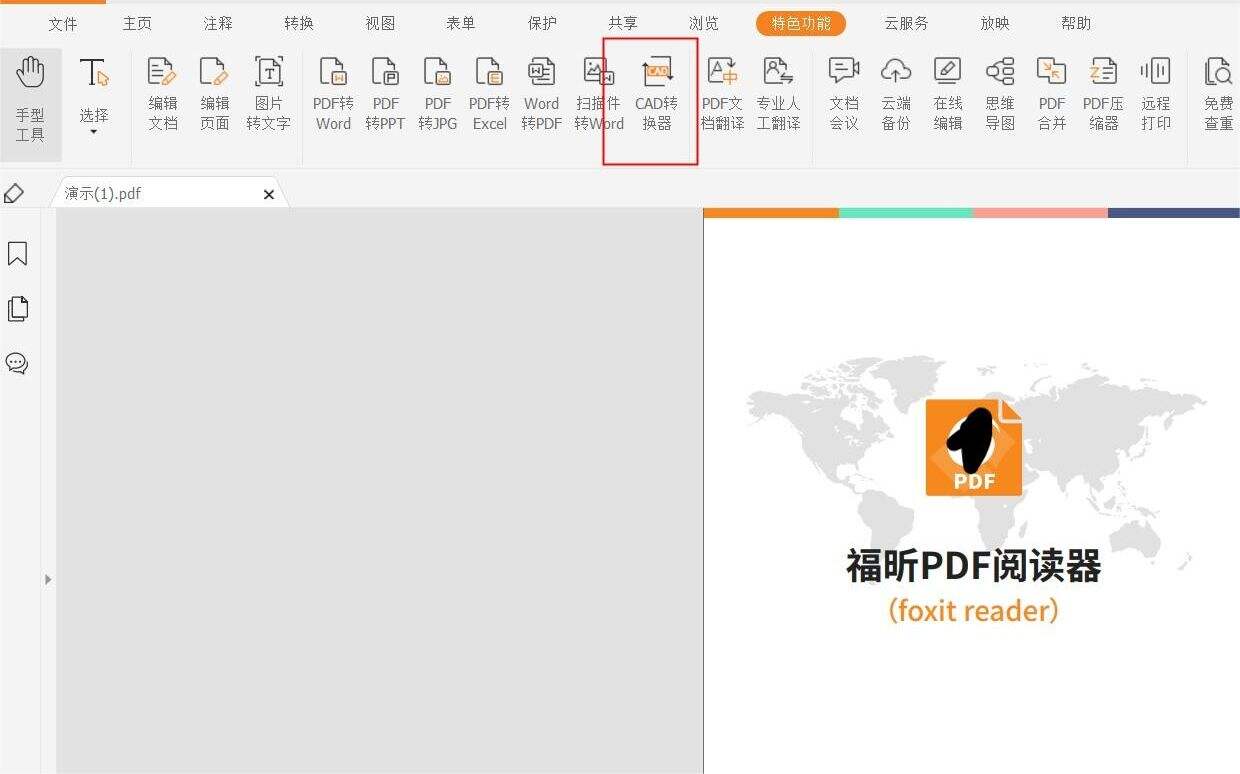The height and width of the screenshot is (774, 1240).
Task: Open 扫描件转Word scan conversion
Action: (x=598, y=95)
